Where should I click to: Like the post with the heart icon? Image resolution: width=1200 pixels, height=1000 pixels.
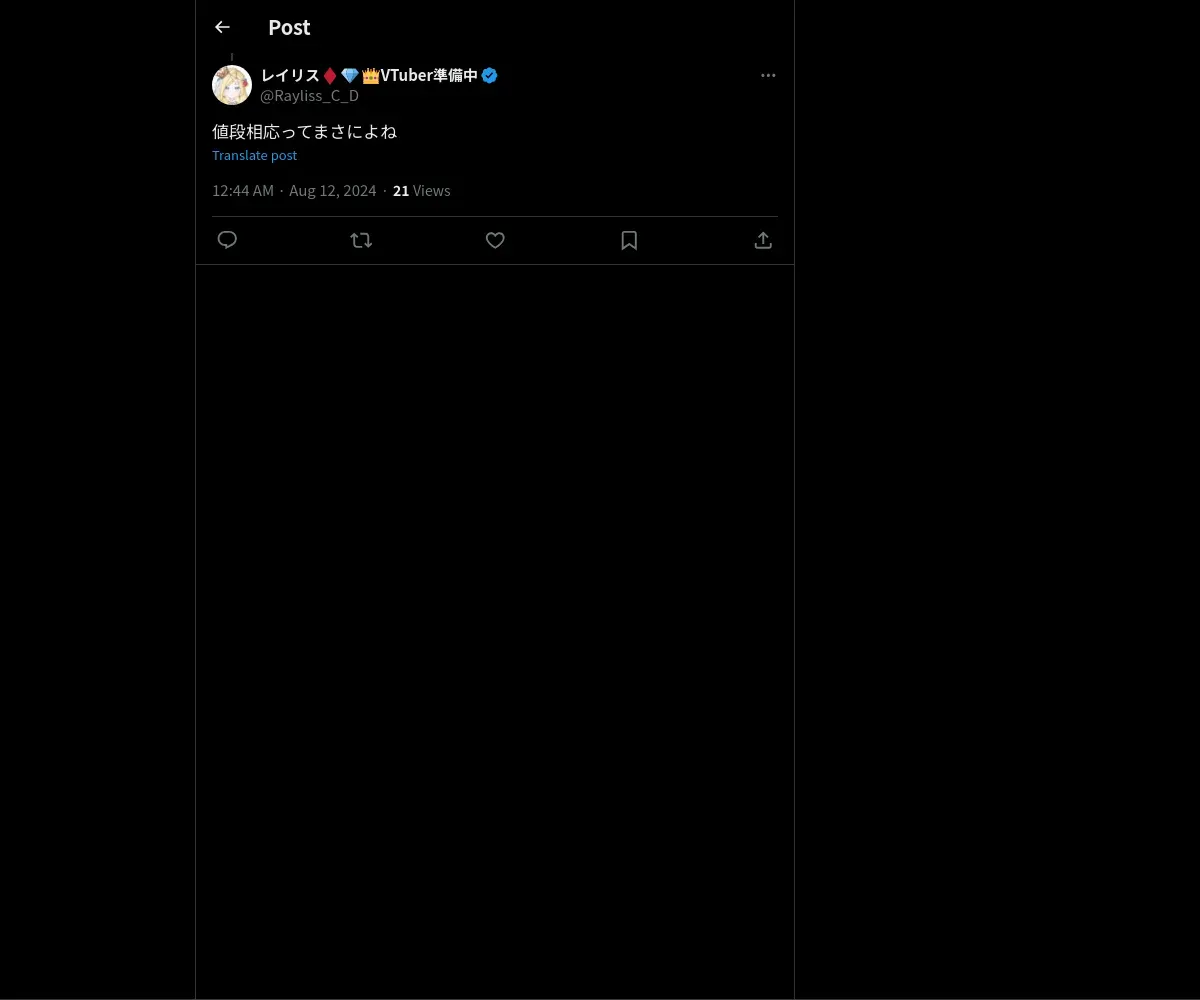(x=495, y=240)
